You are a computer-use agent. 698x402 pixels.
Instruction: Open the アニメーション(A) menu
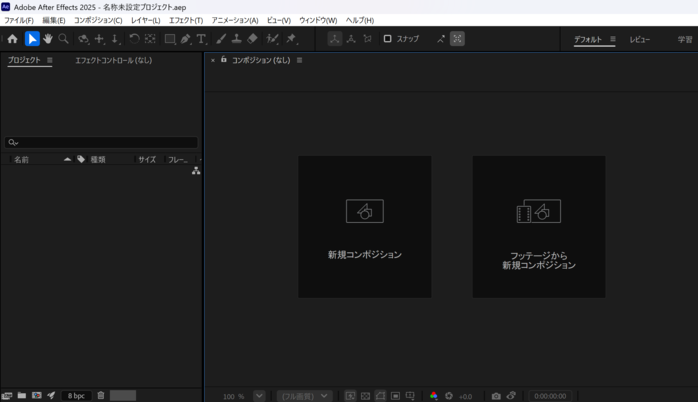(235, 20)
